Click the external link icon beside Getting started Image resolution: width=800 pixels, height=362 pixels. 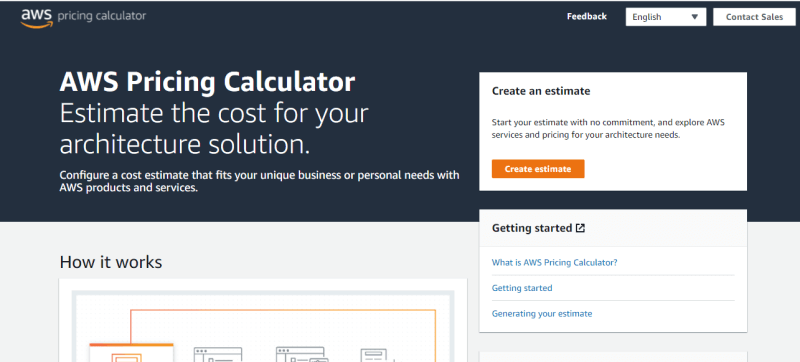pyautogui.click(x=580, y=228)
